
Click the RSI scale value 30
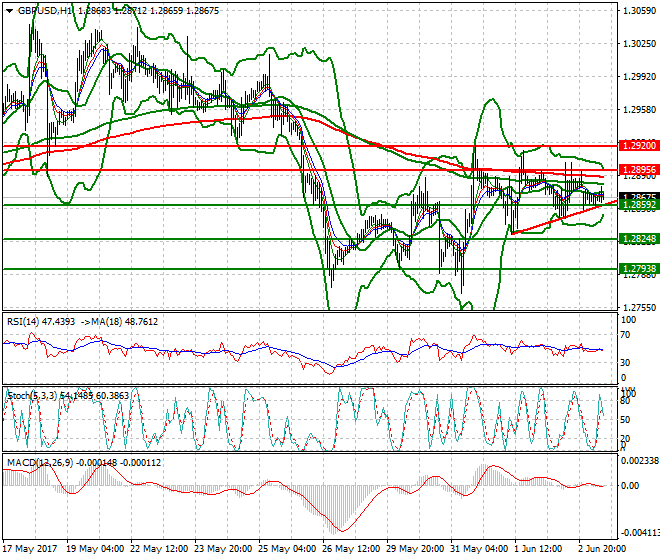pos(625,363)
